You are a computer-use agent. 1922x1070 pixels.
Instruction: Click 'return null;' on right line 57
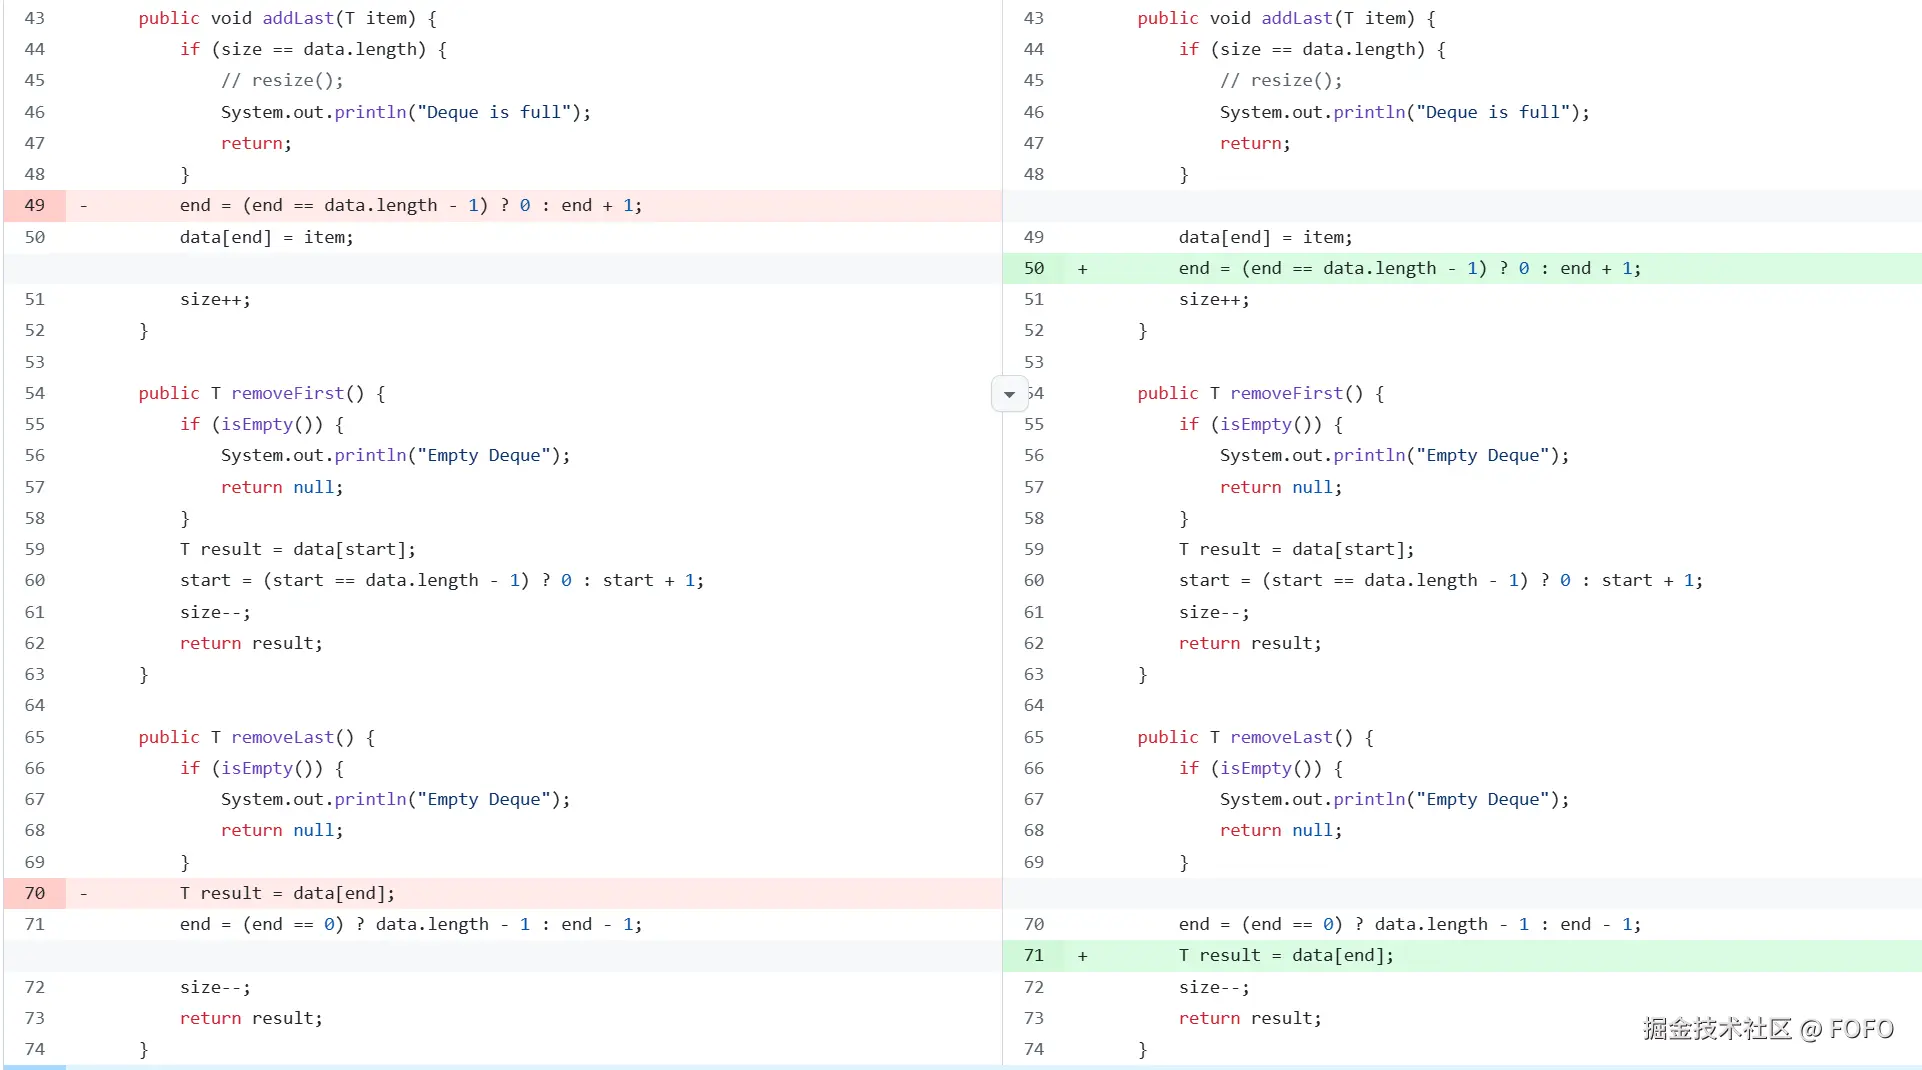coord(1281,488)
